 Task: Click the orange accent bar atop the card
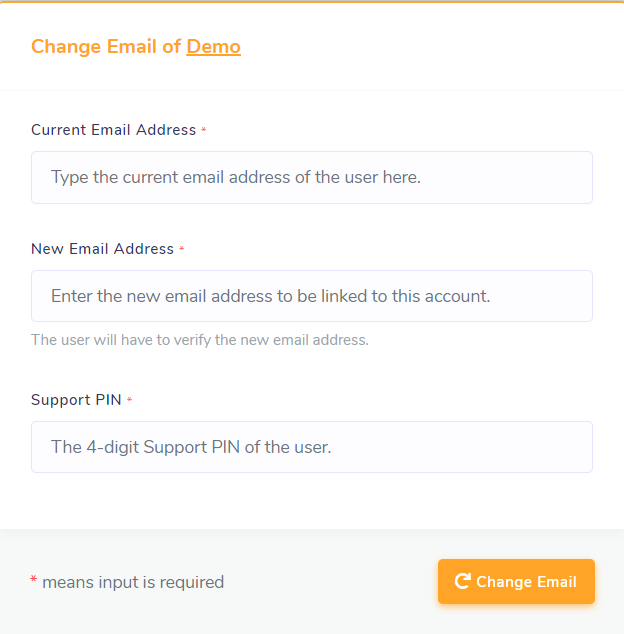pyautogui.click(x=312, y=2)
